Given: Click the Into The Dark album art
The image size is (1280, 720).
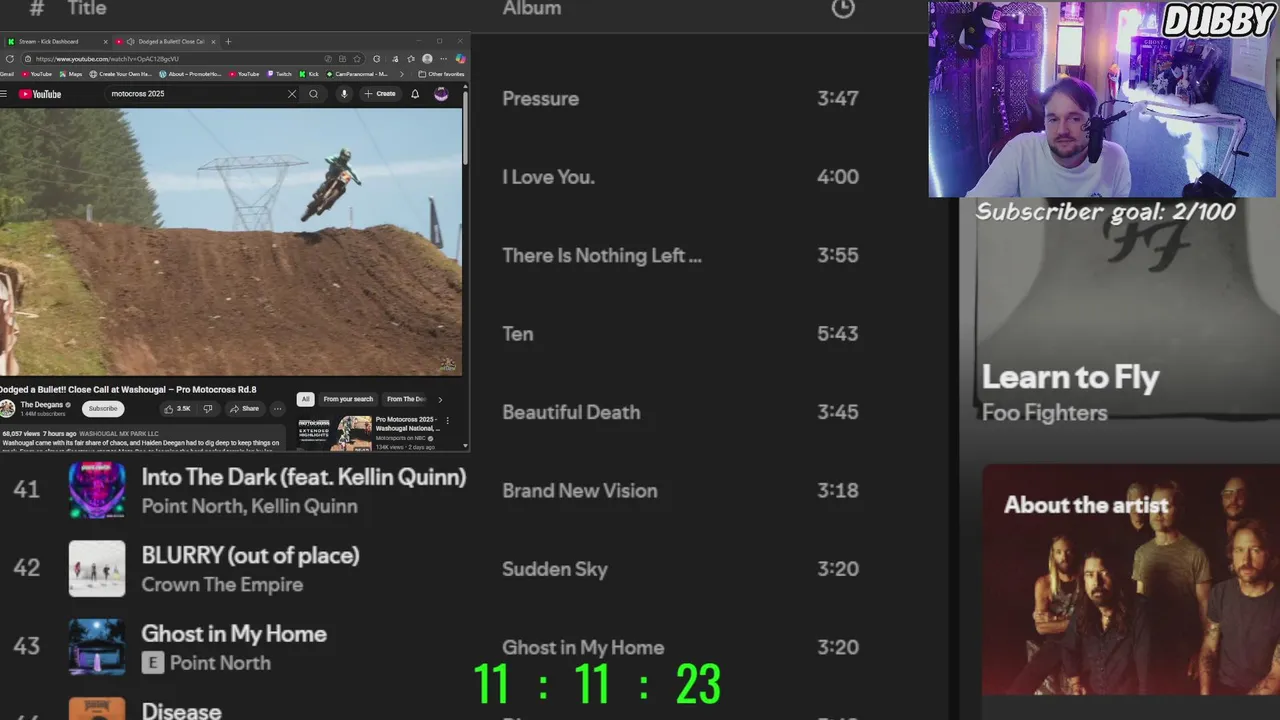Looking at the screenshot, I should [x=97, y=490].
